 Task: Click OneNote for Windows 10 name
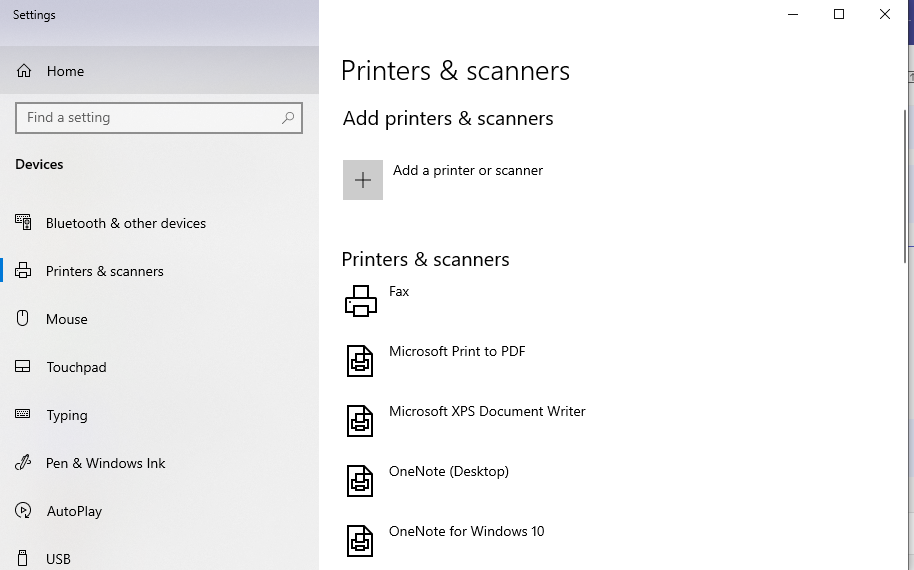(466, 532)
